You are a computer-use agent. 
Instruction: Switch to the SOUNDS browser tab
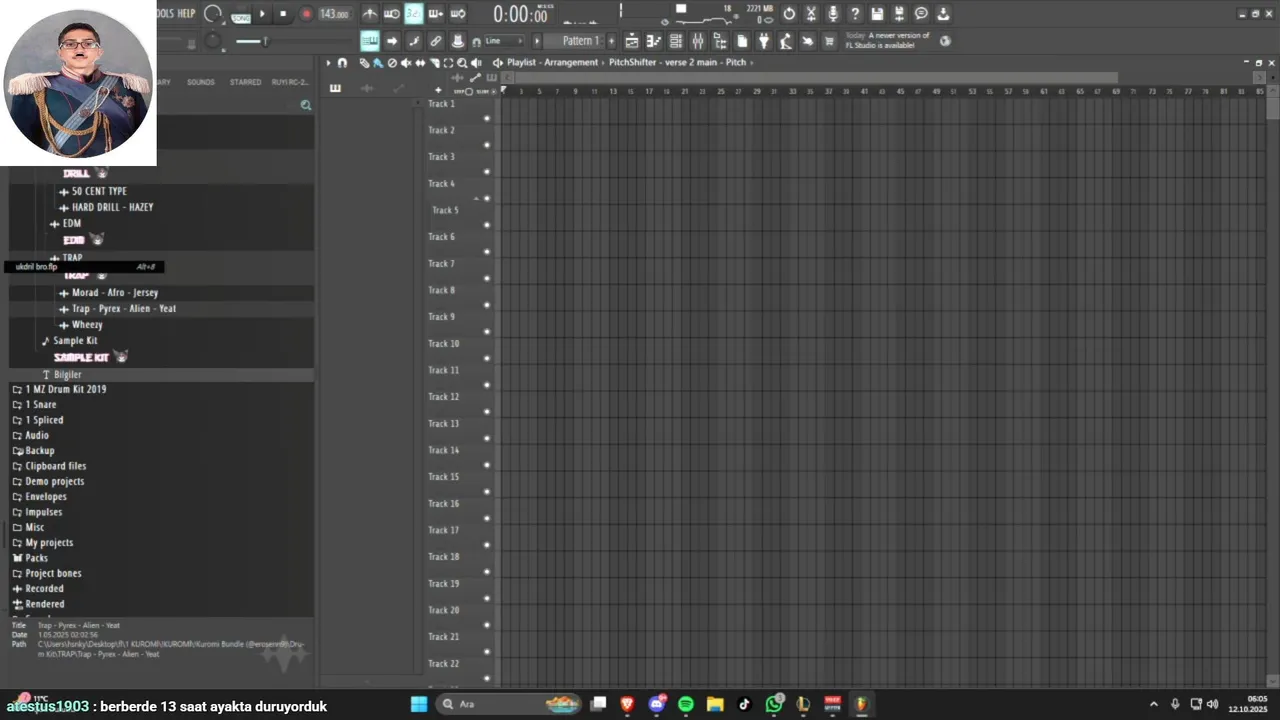[201, 82]
